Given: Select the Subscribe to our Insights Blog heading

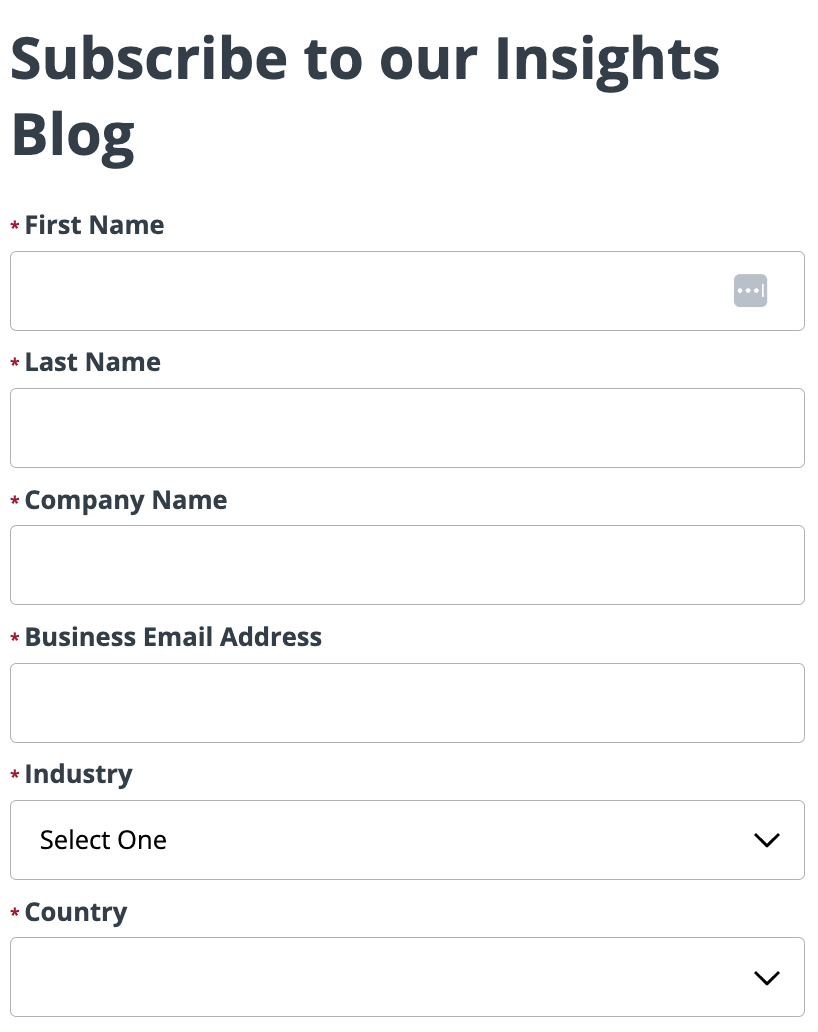Looking at the screenshot, I should click(x=365, y=95).
